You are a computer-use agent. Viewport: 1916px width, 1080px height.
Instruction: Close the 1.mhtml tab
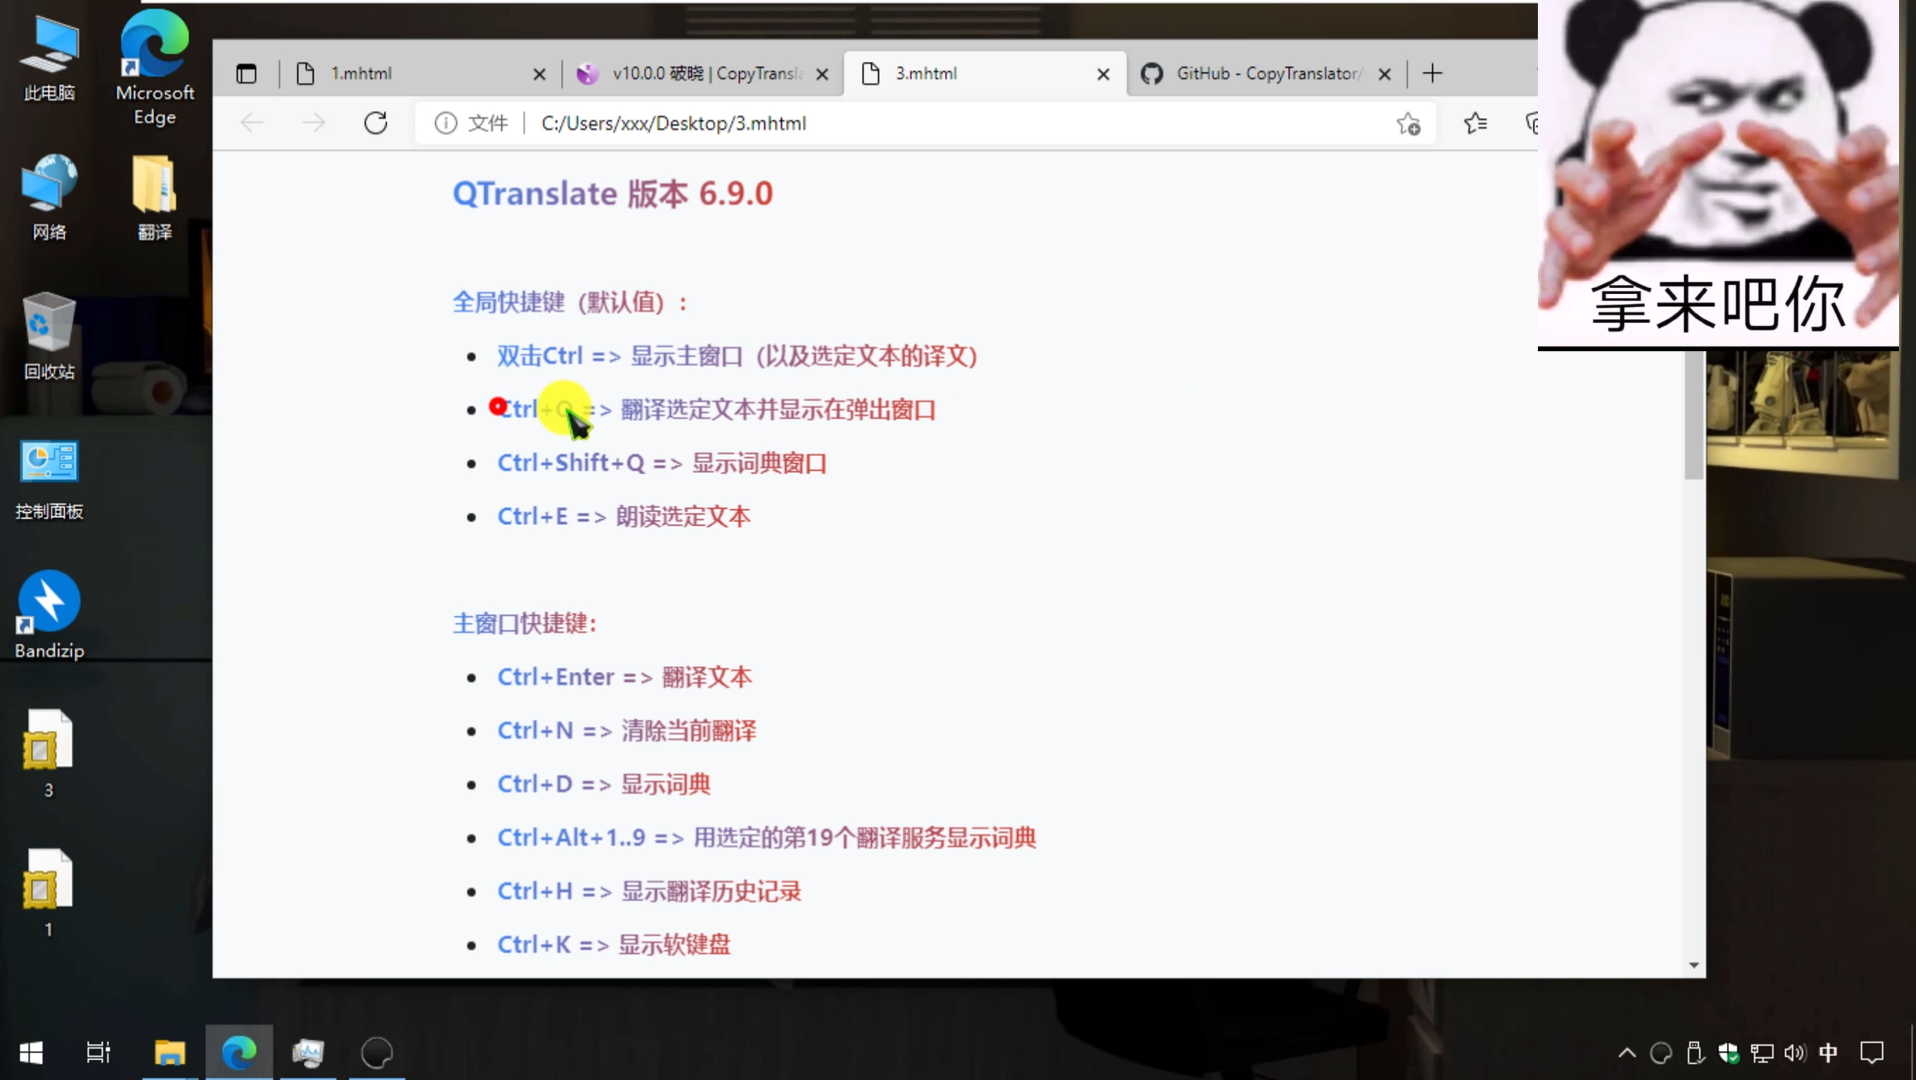(x=539, y=74)
